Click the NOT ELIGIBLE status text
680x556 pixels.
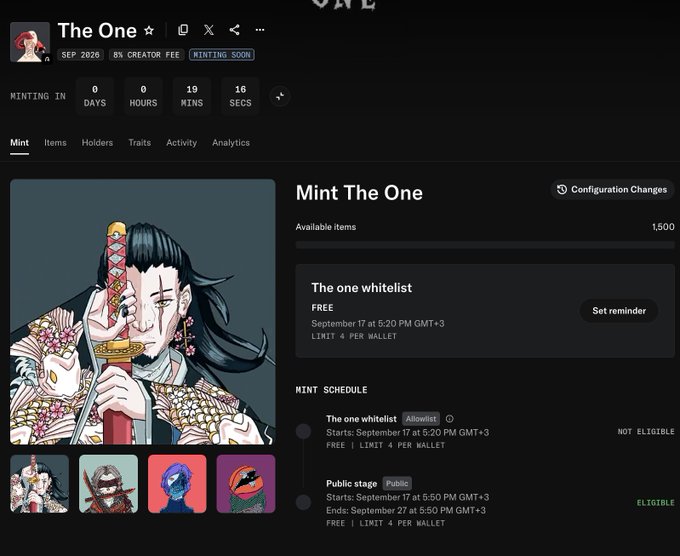click(x=646, y=432)
